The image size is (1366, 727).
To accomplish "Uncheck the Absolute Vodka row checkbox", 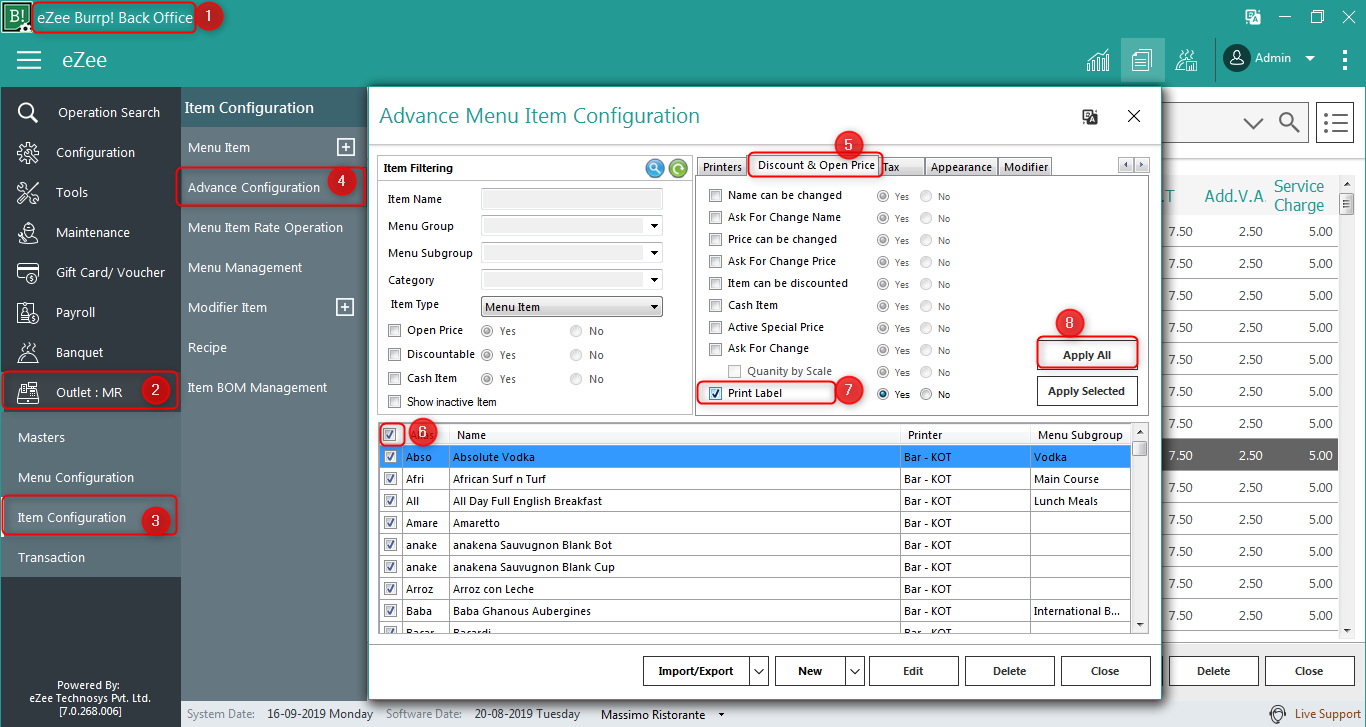I will 390,457.
